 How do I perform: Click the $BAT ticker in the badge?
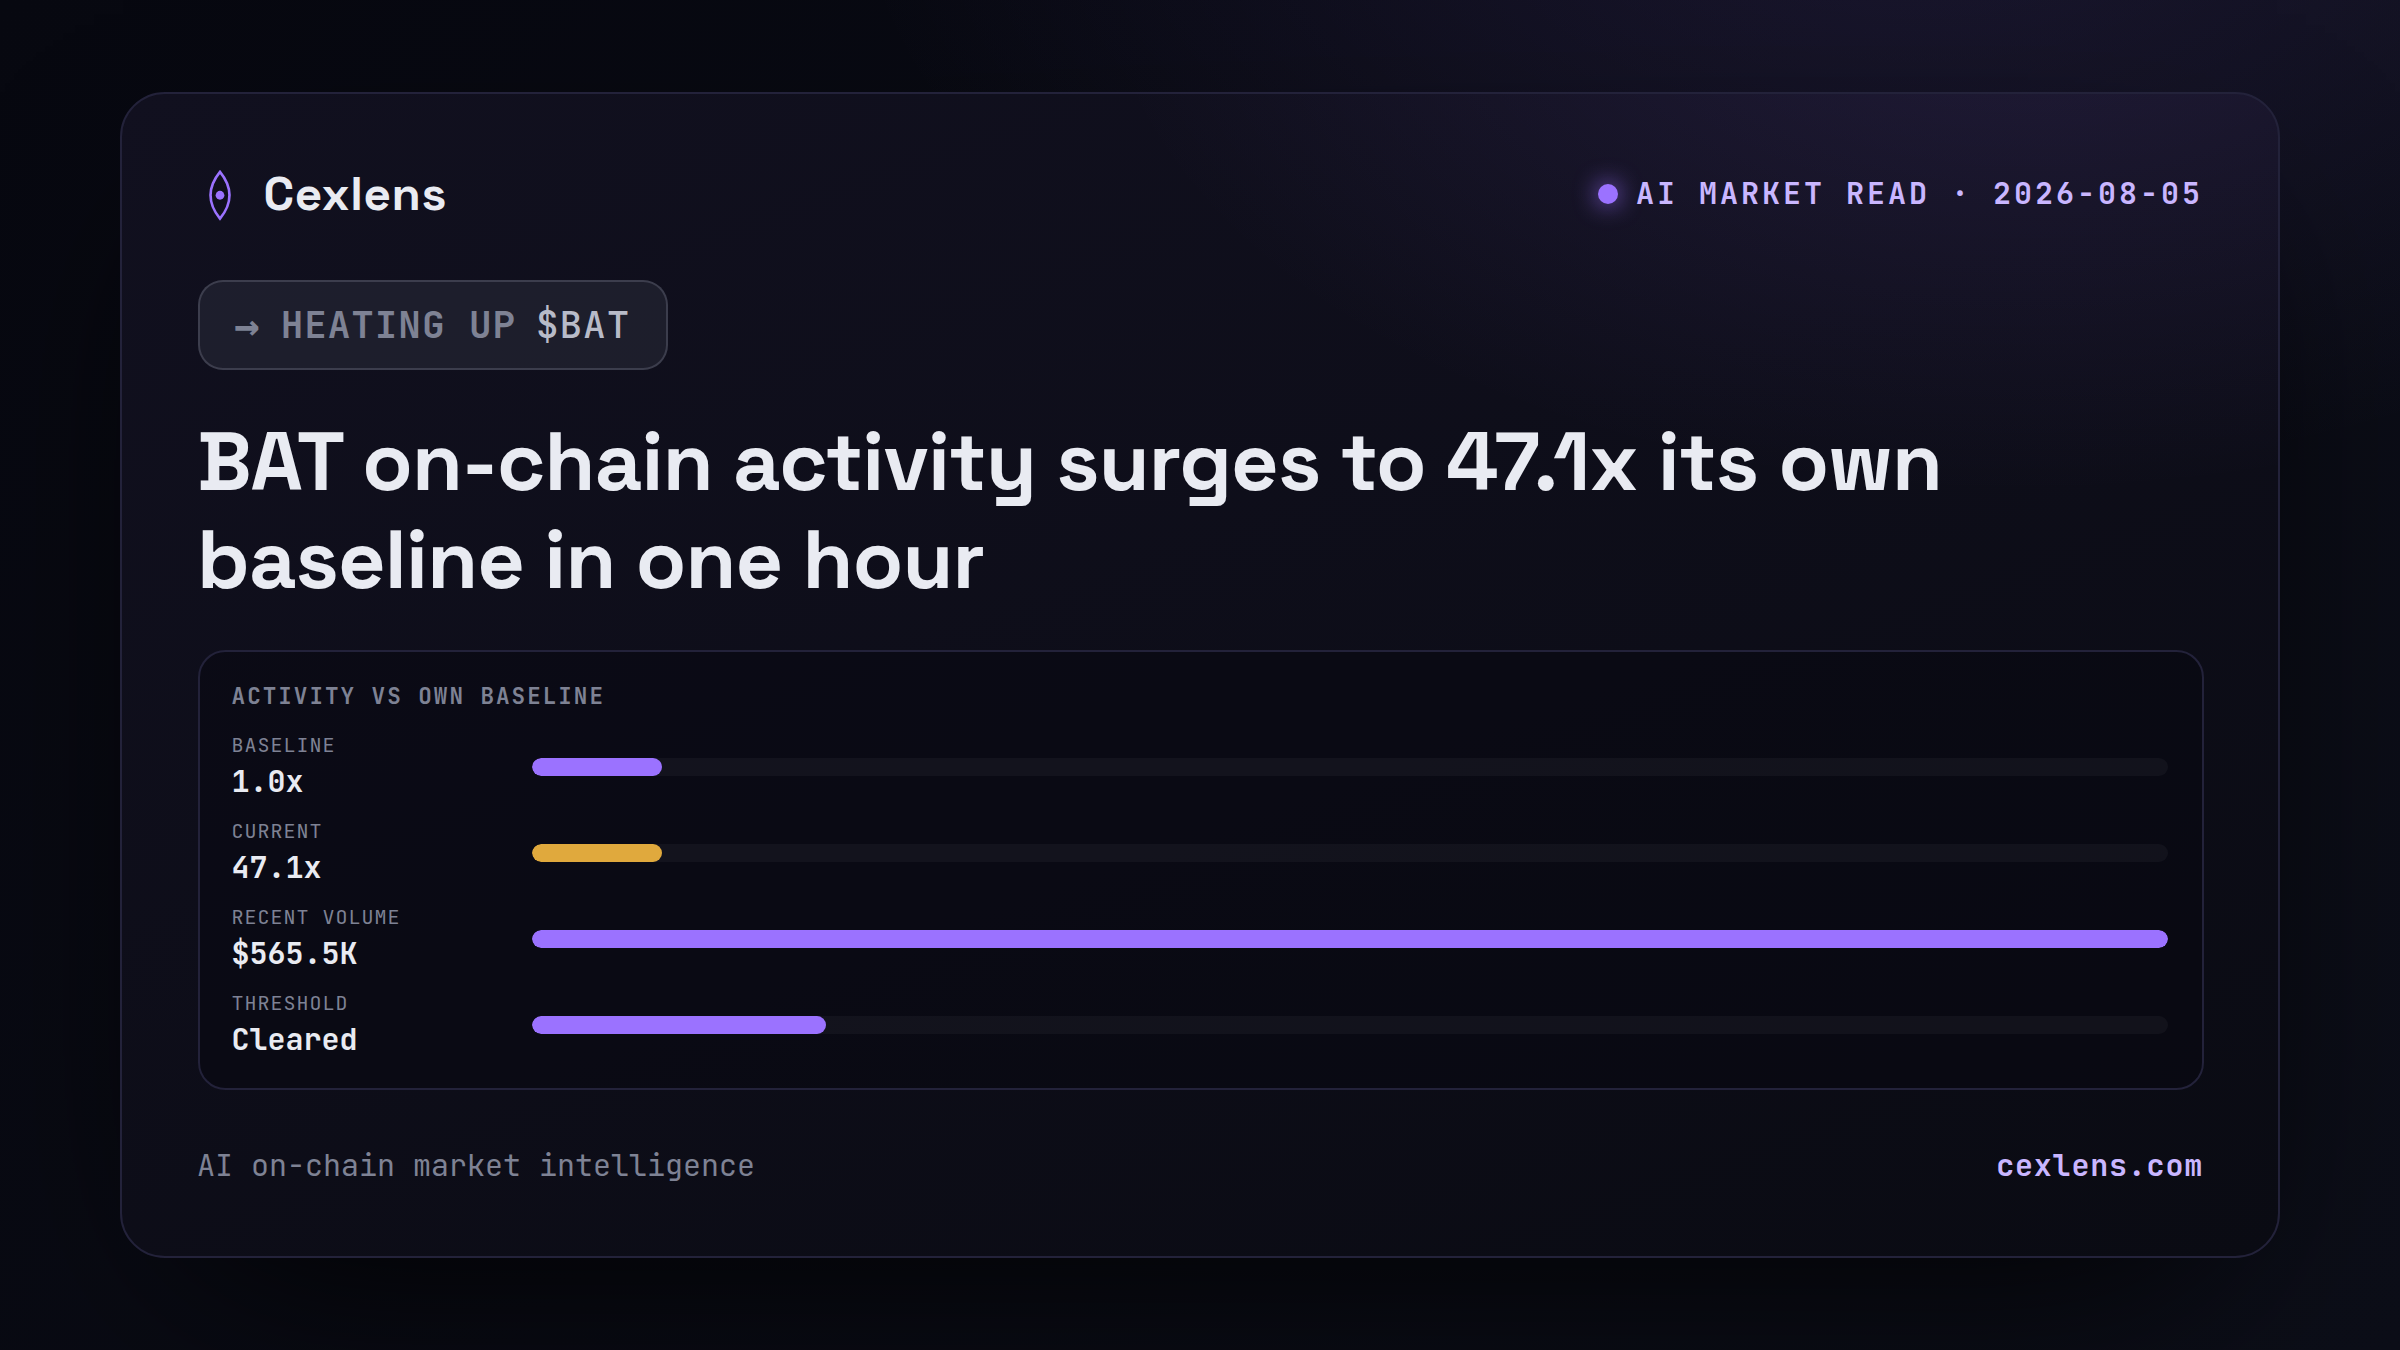click(x=583, y=326)
